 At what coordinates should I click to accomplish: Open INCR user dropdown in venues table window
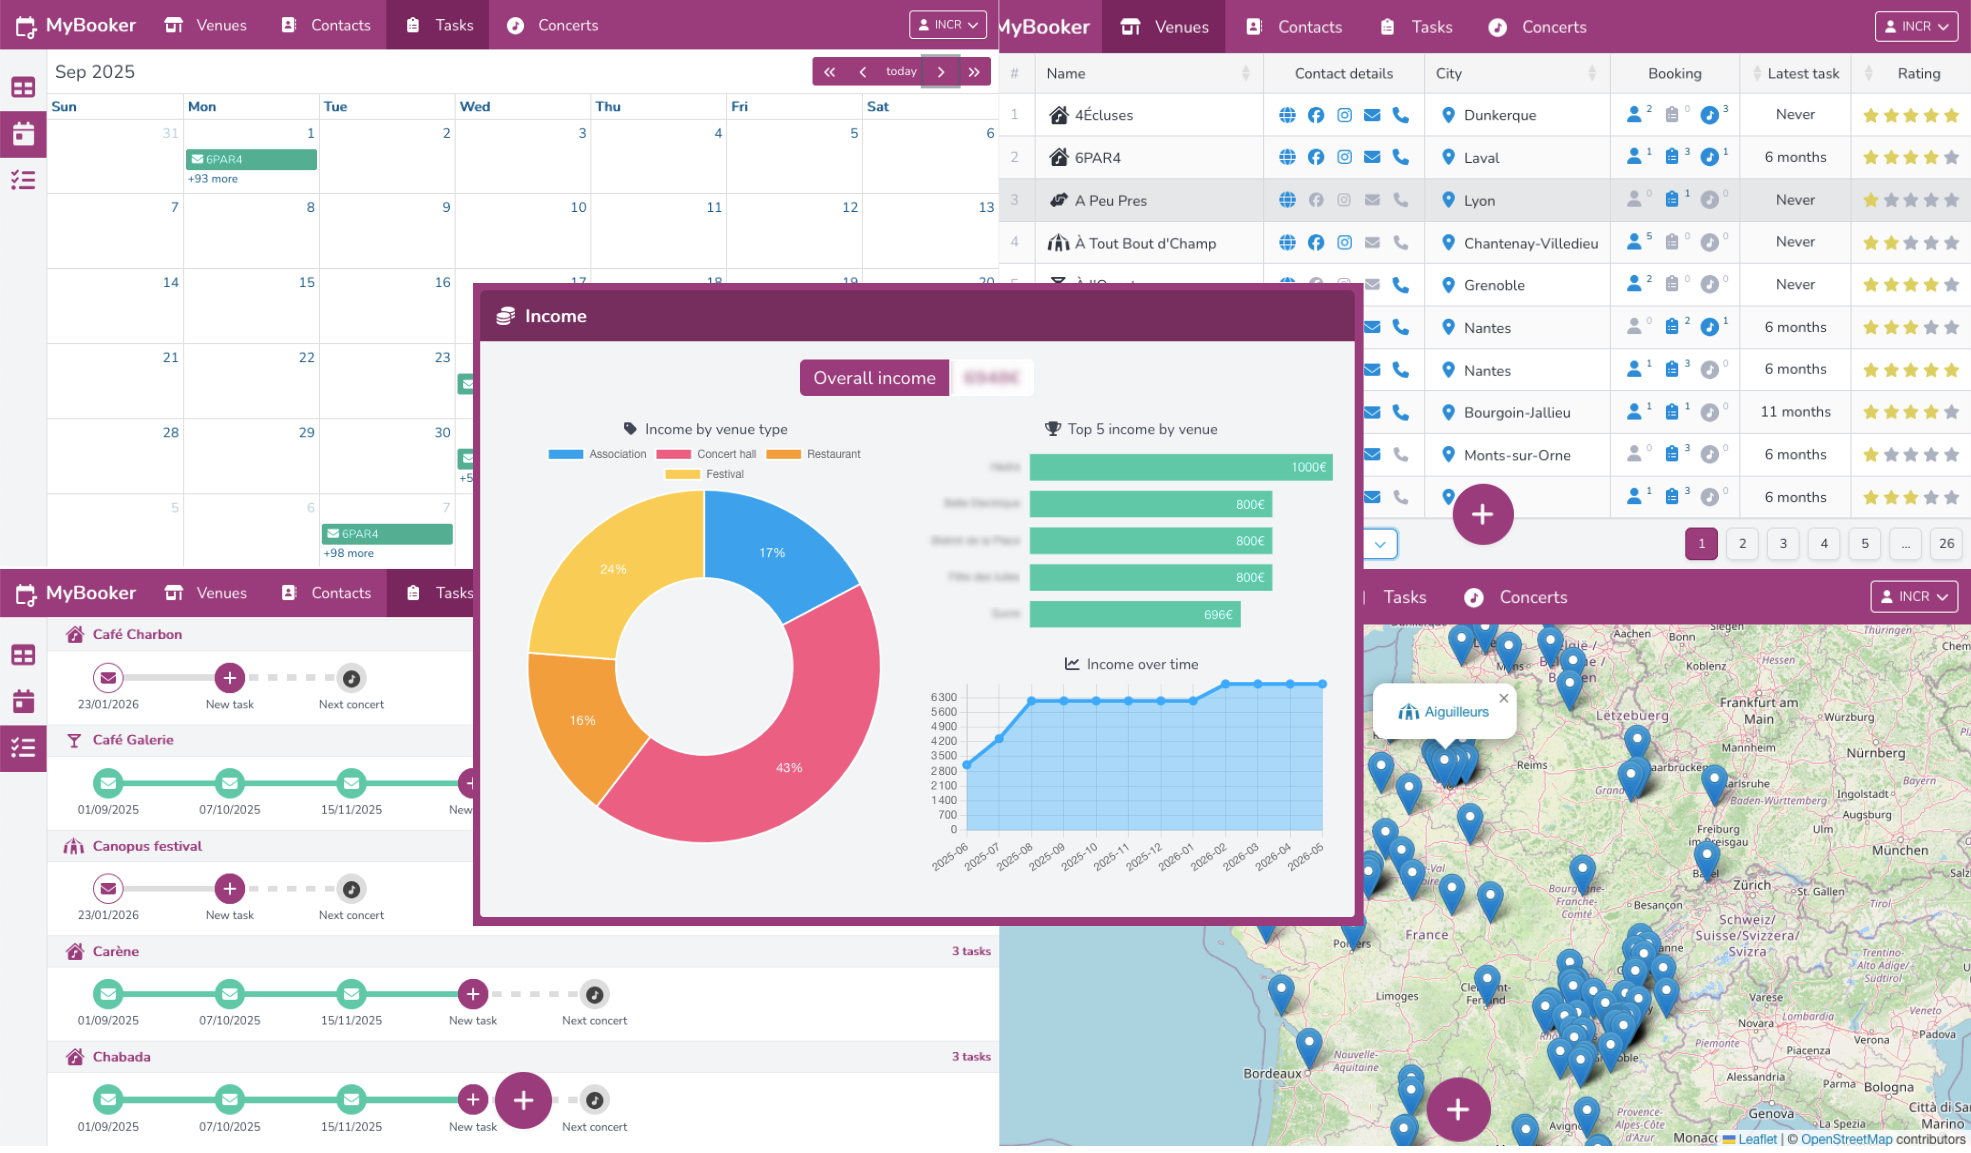tap(1916, 27)
